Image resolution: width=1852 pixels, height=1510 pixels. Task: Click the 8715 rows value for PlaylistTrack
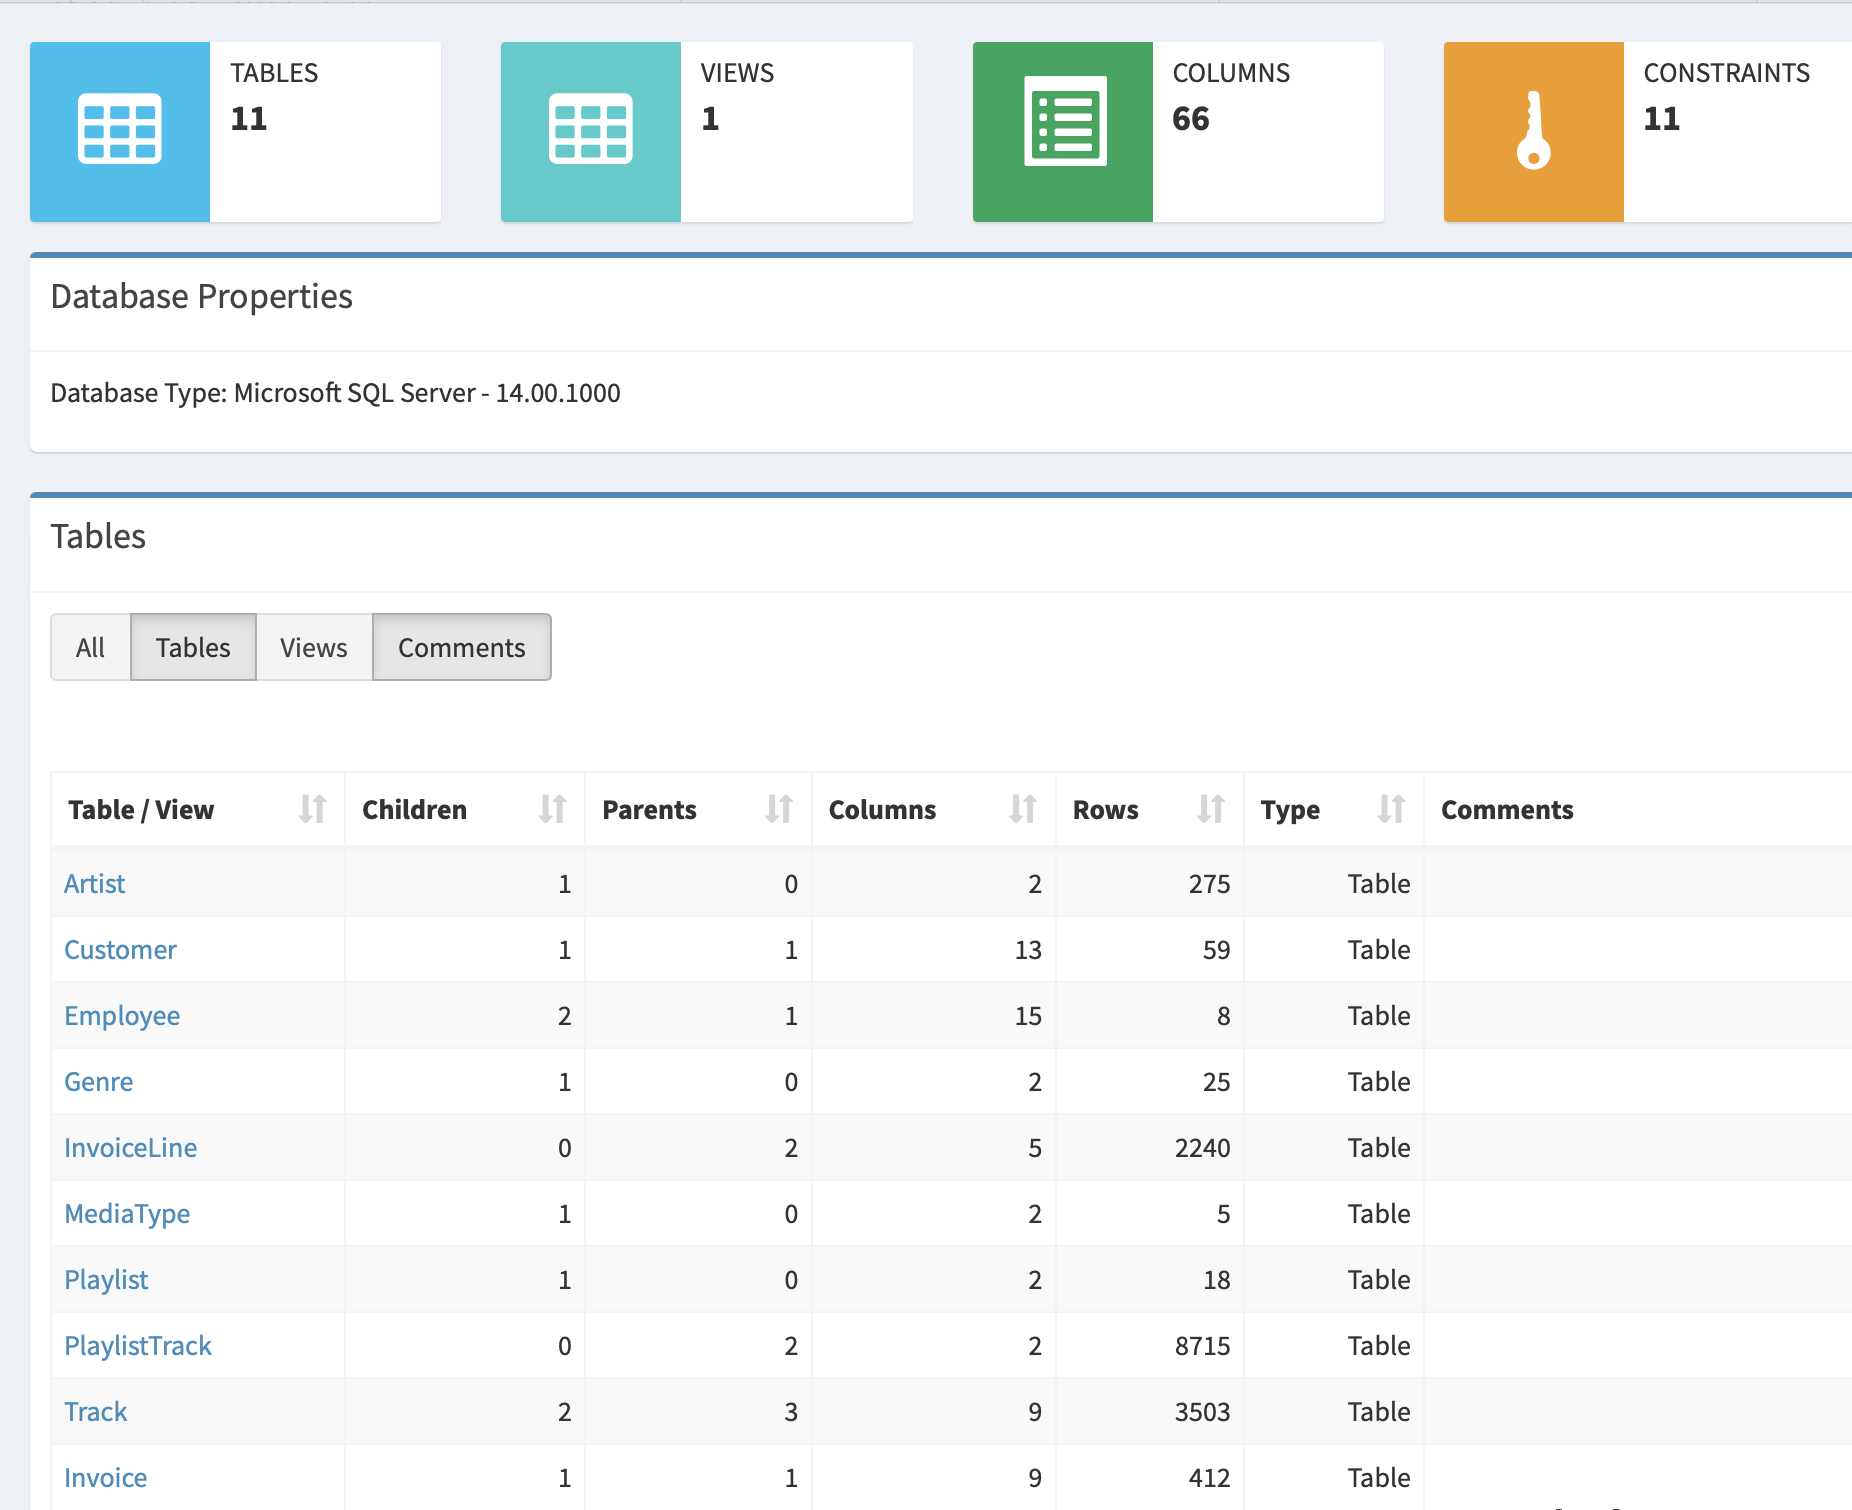(x=1203, y=1346)
